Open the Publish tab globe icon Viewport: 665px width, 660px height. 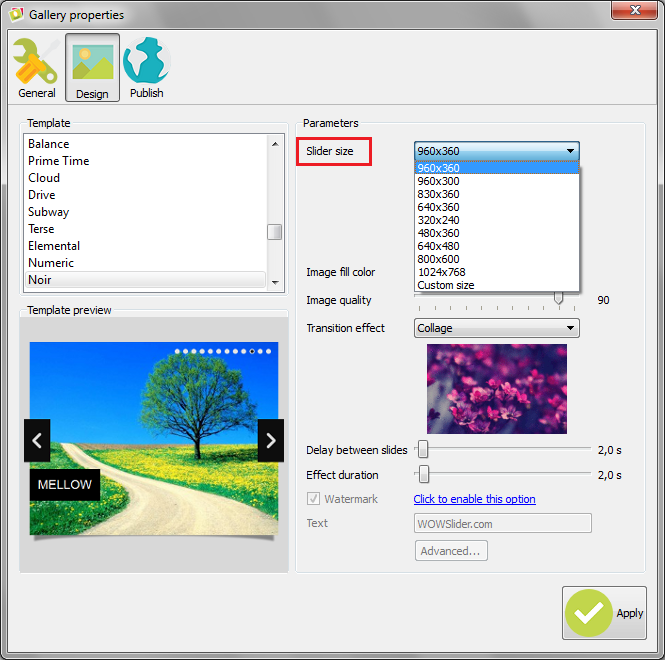coord(147,60)
